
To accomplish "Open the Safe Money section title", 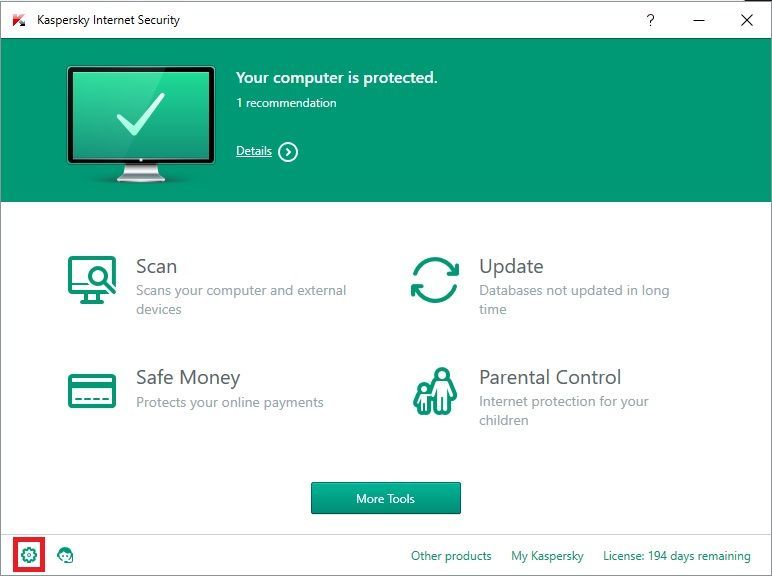I will click(x=188, y=378).
